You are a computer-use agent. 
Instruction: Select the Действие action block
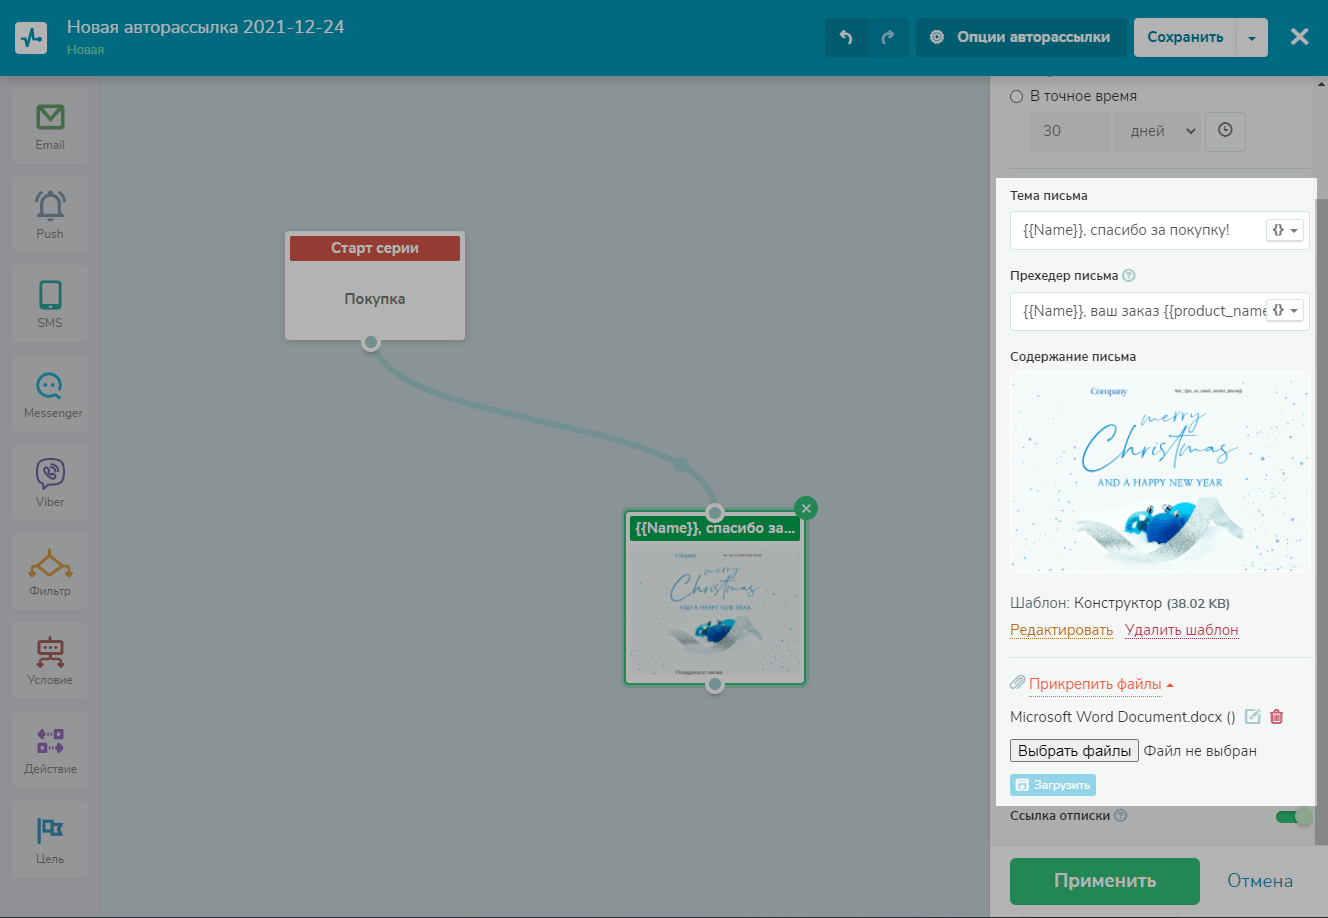click(50, 750)
